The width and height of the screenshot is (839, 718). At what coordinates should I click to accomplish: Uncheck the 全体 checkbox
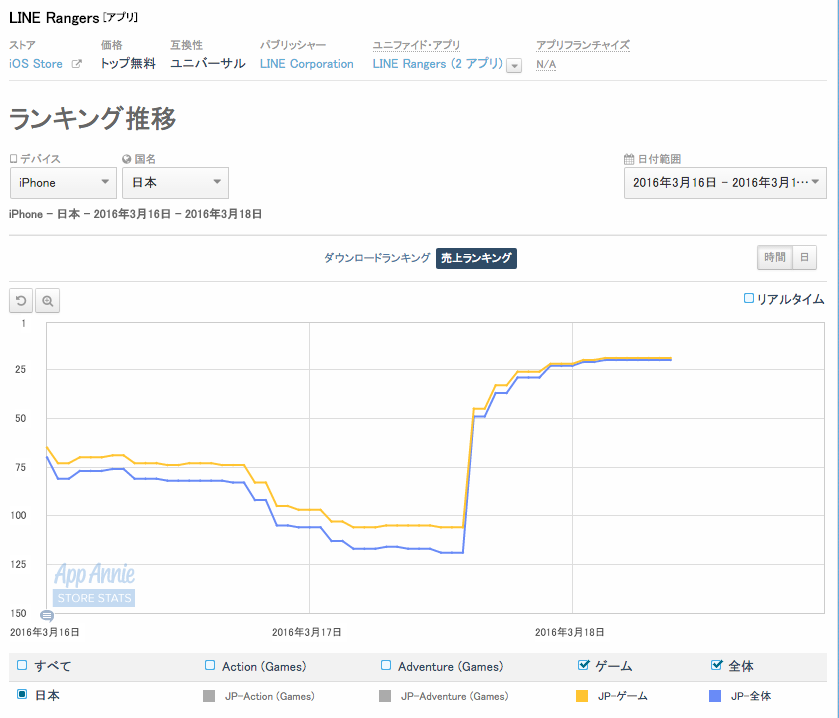click(x=716, y=665)
